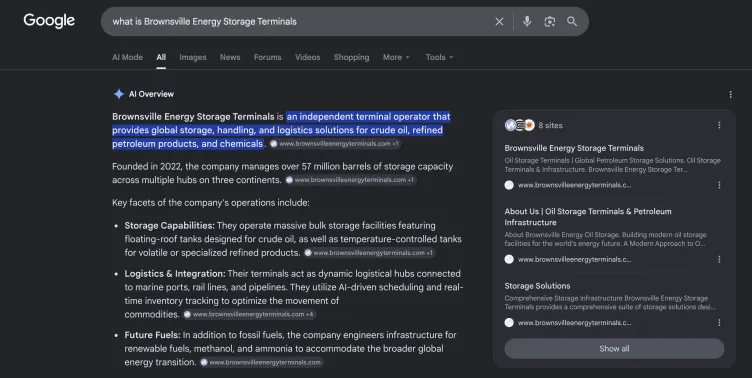752x378 pixels.
Task: Click the AI Overview sparkle icon
Action: point(118,94)
